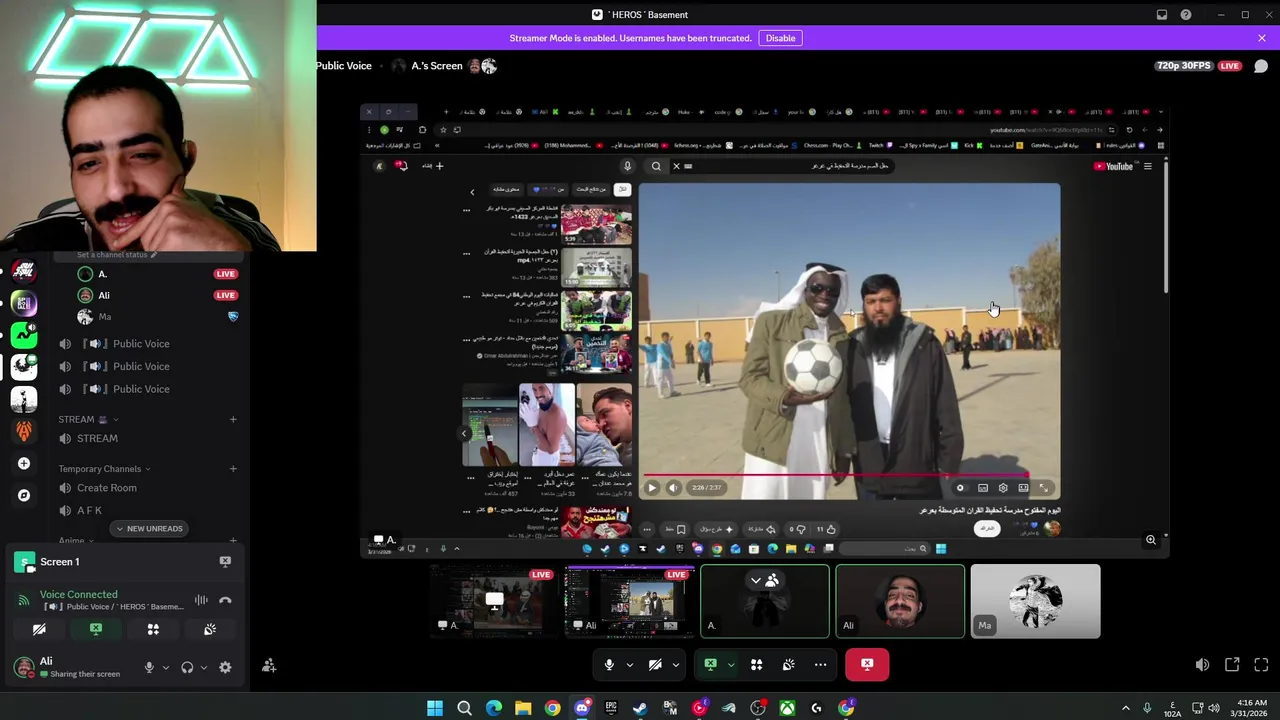
Task: Open soundboard icon in bottom call bar
Action: point(788,664)
